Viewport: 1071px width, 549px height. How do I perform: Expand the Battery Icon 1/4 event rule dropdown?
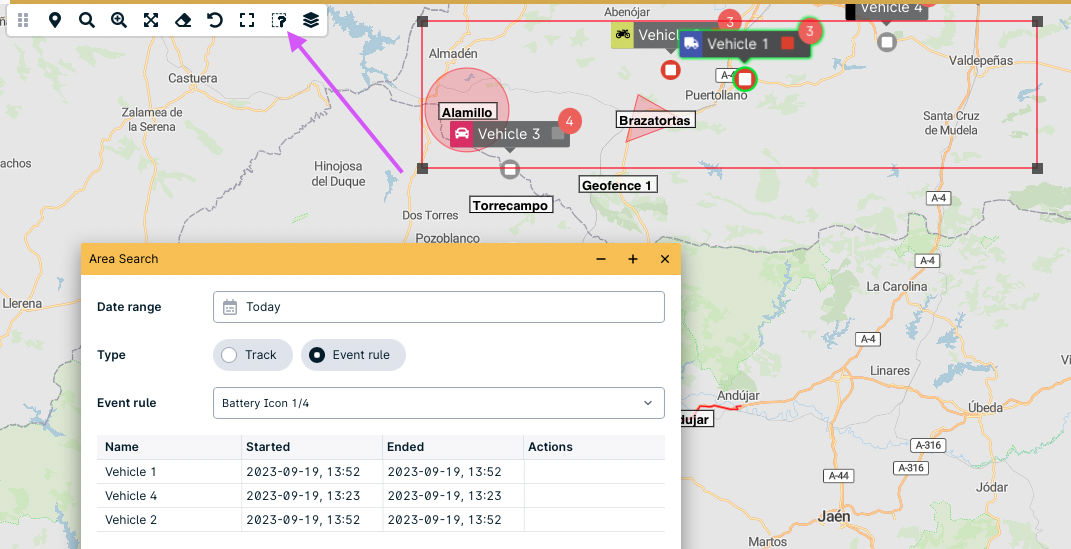(x=439, y=403)
